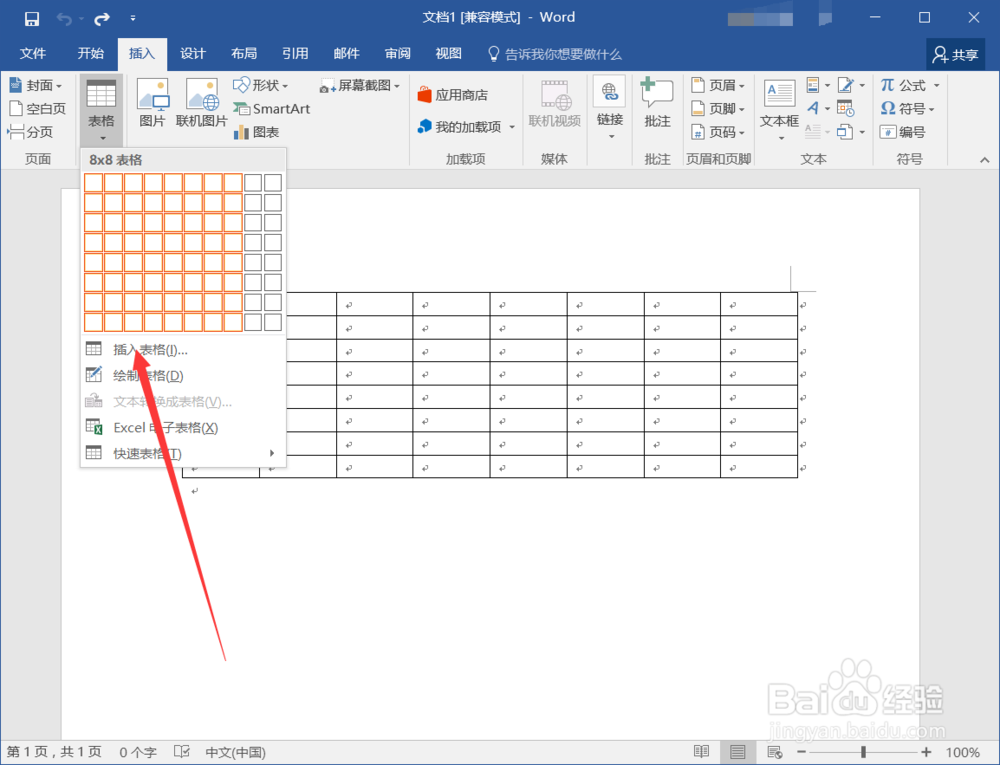The width and height of the screenshot is (1000, 765).
Task: Insert a 空白页 blank page
Action: (x=38, y=108)
